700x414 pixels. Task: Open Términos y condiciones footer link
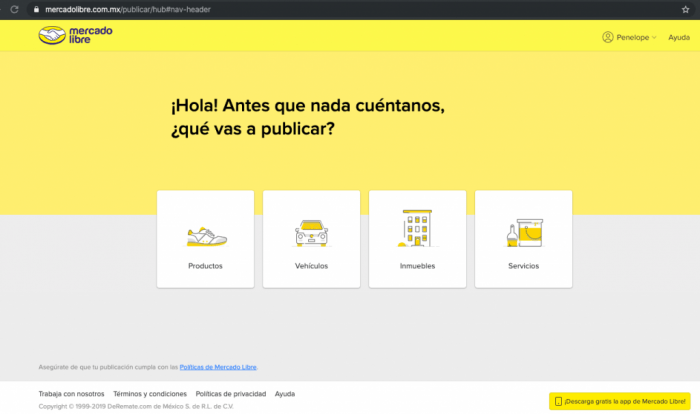click(x=150, y=394)
